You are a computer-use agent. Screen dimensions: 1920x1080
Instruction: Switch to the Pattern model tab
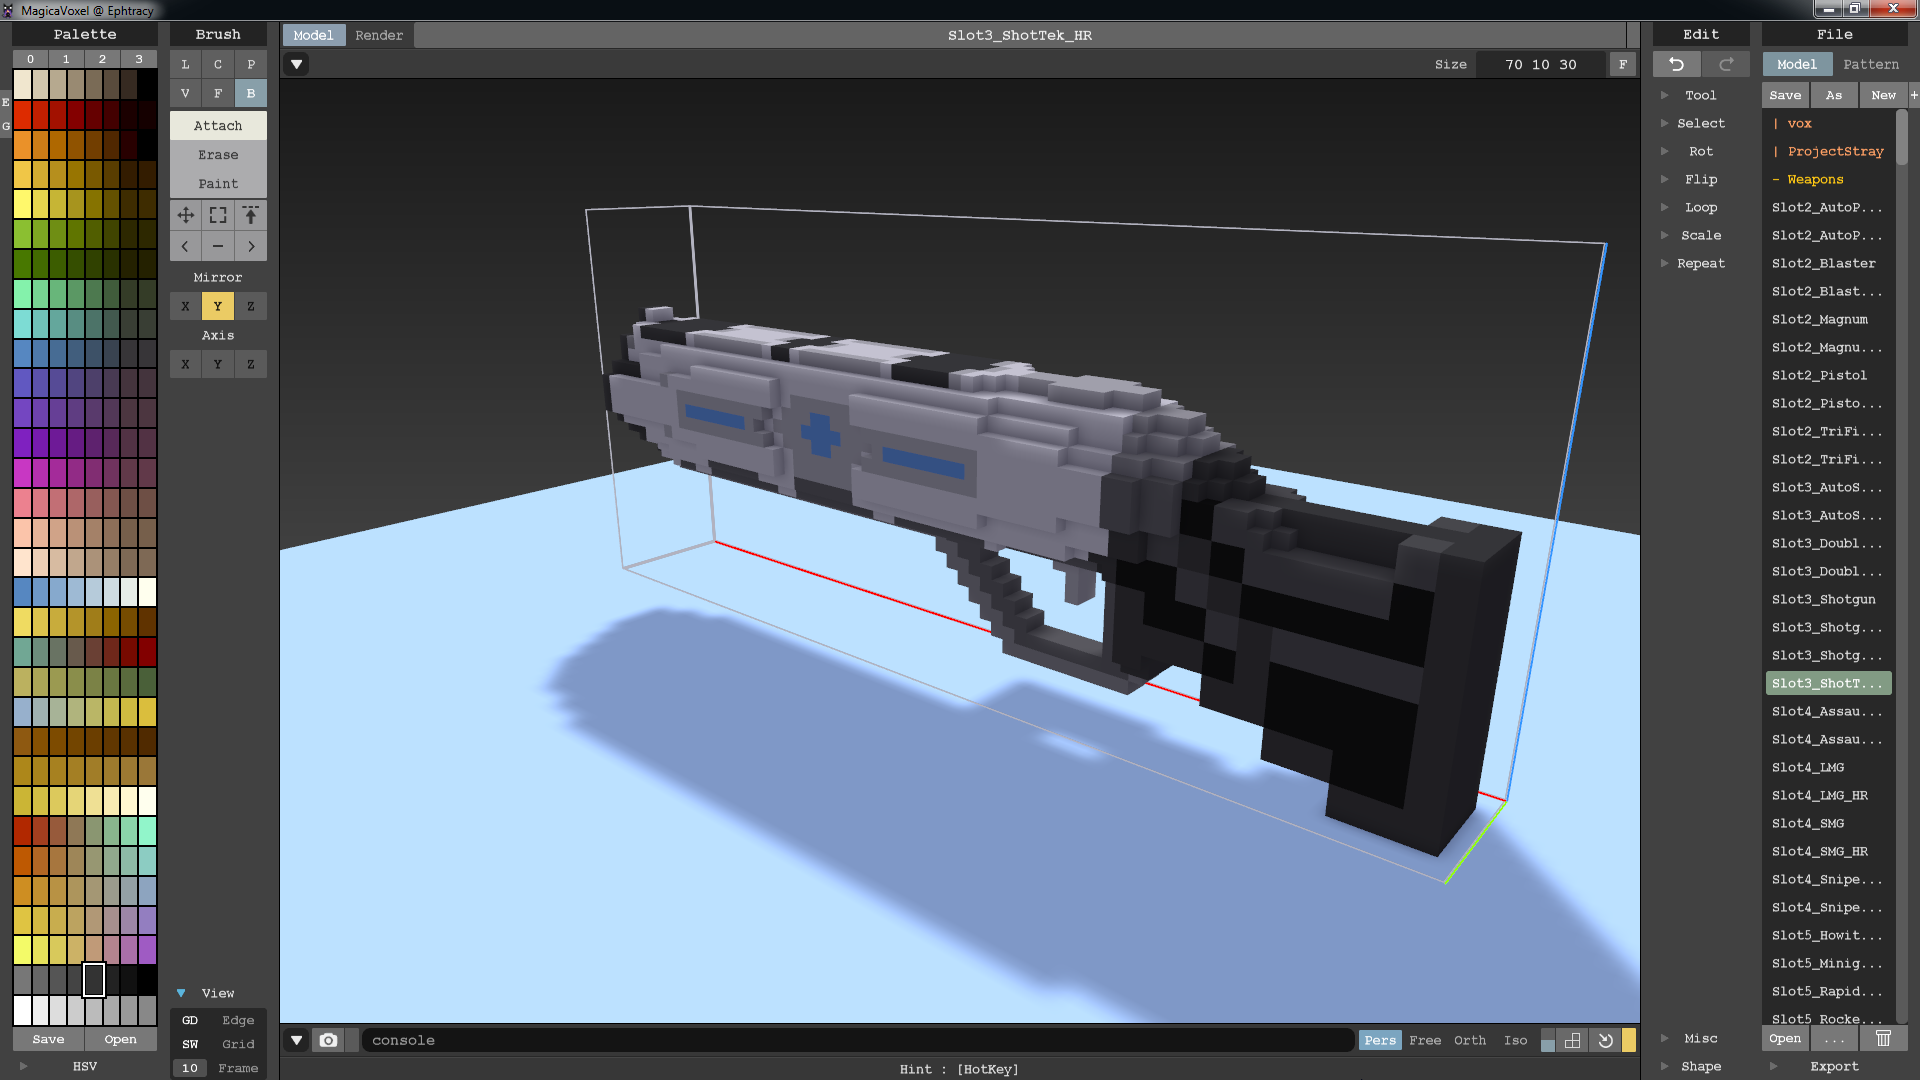1869,63
